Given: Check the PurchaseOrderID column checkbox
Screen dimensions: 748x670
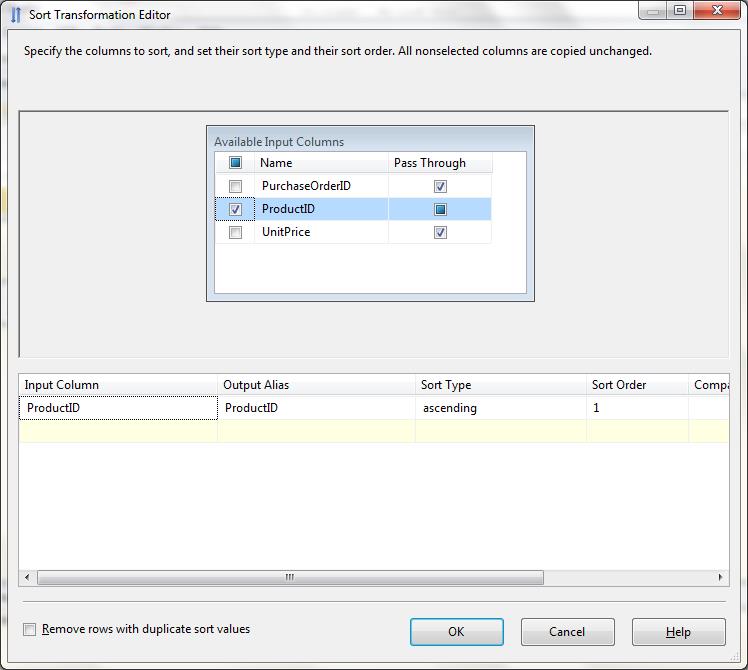Looking at the screenshot, I should pos(236,186).
